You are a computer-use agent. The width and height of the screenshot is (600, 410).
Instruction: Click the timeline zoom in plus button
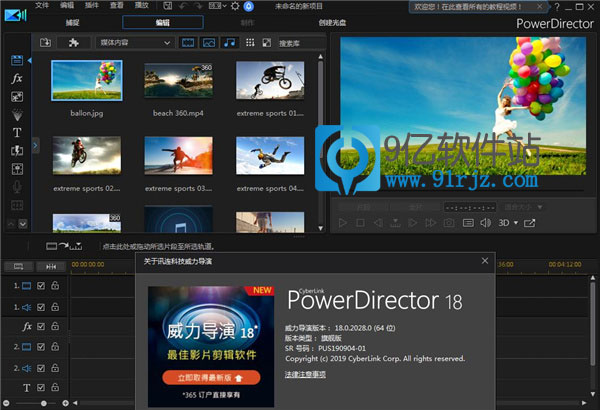[x=65, y=403]
